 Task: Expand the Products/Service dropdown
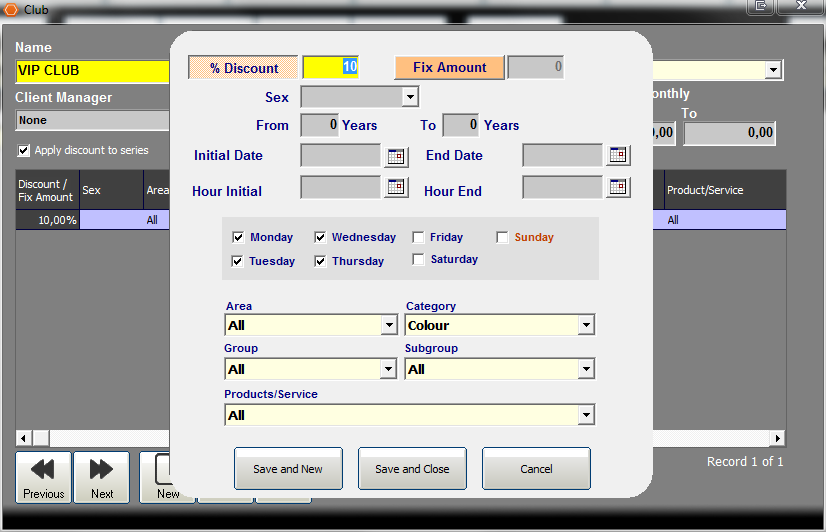click(x=586, y=415)
